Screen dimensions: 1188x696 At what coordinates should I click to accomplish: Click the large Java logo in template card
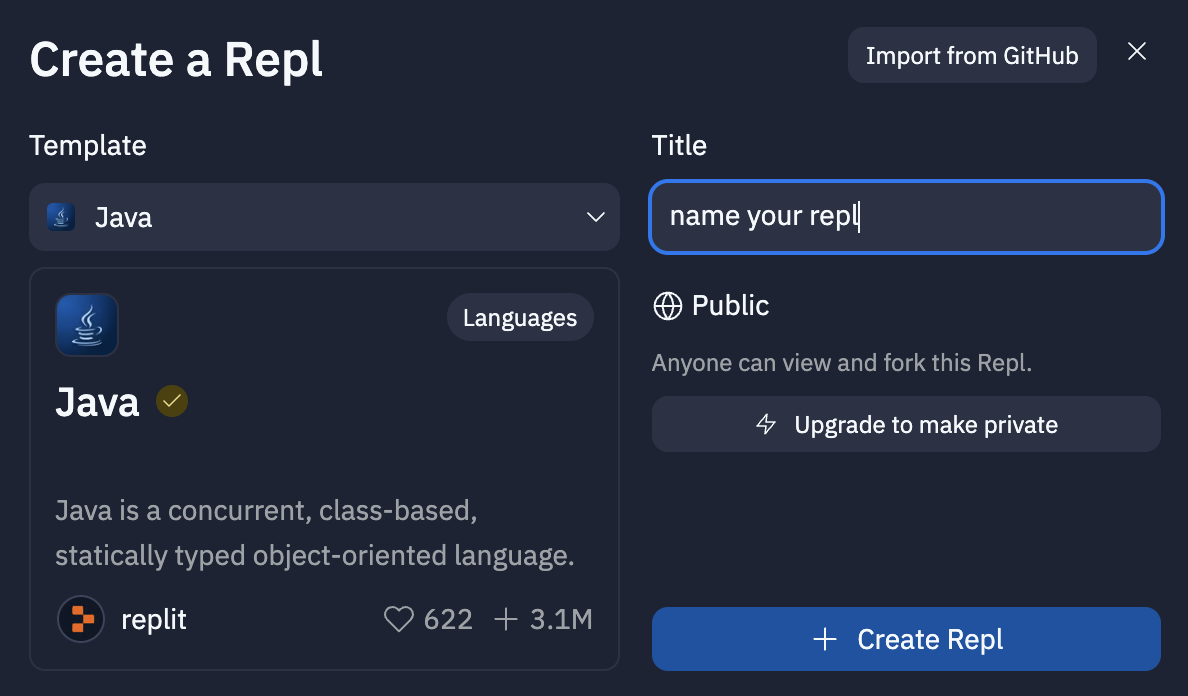point(87,325)
